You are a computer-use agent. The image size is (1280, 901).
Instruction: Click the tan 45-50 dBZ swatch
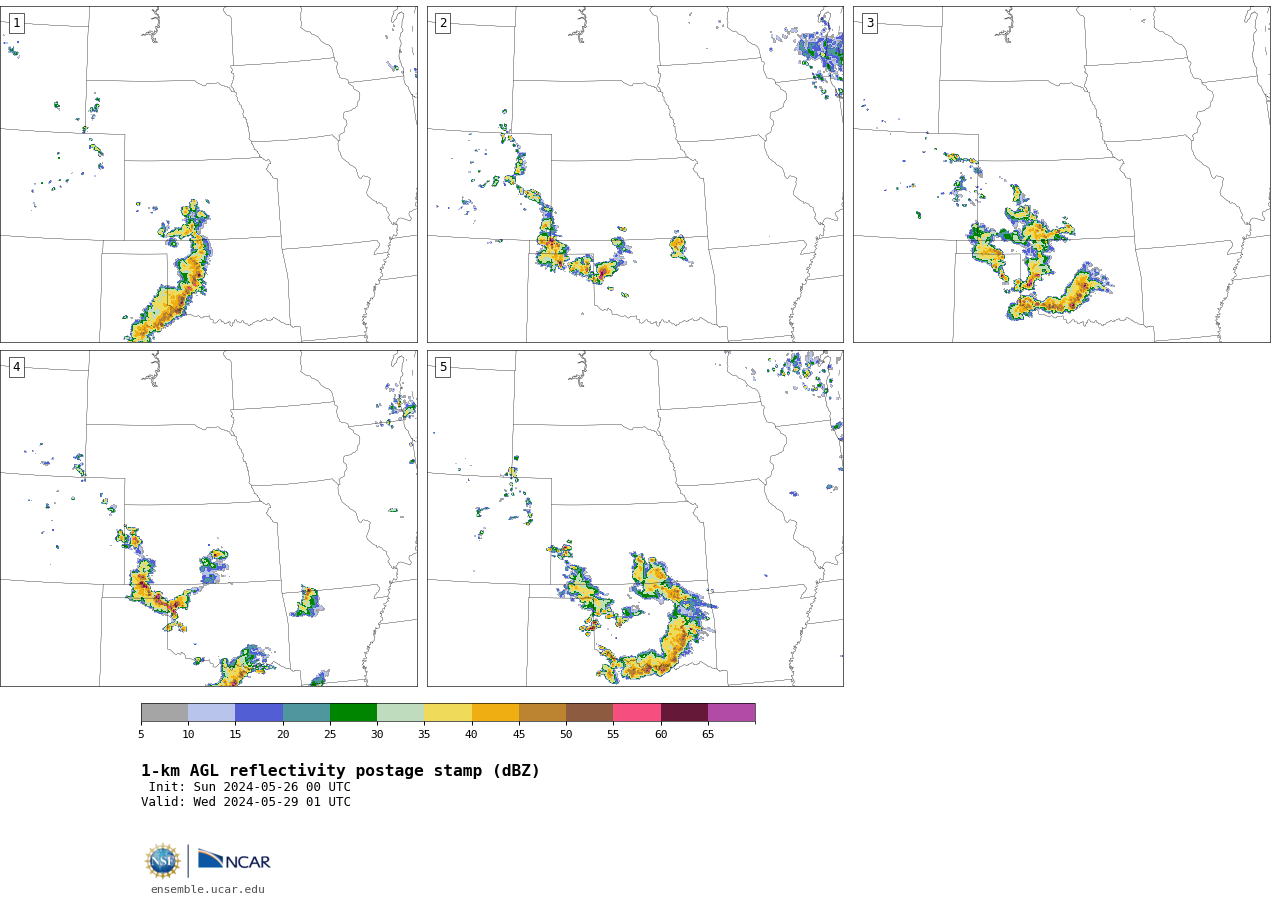pos(543,713)
